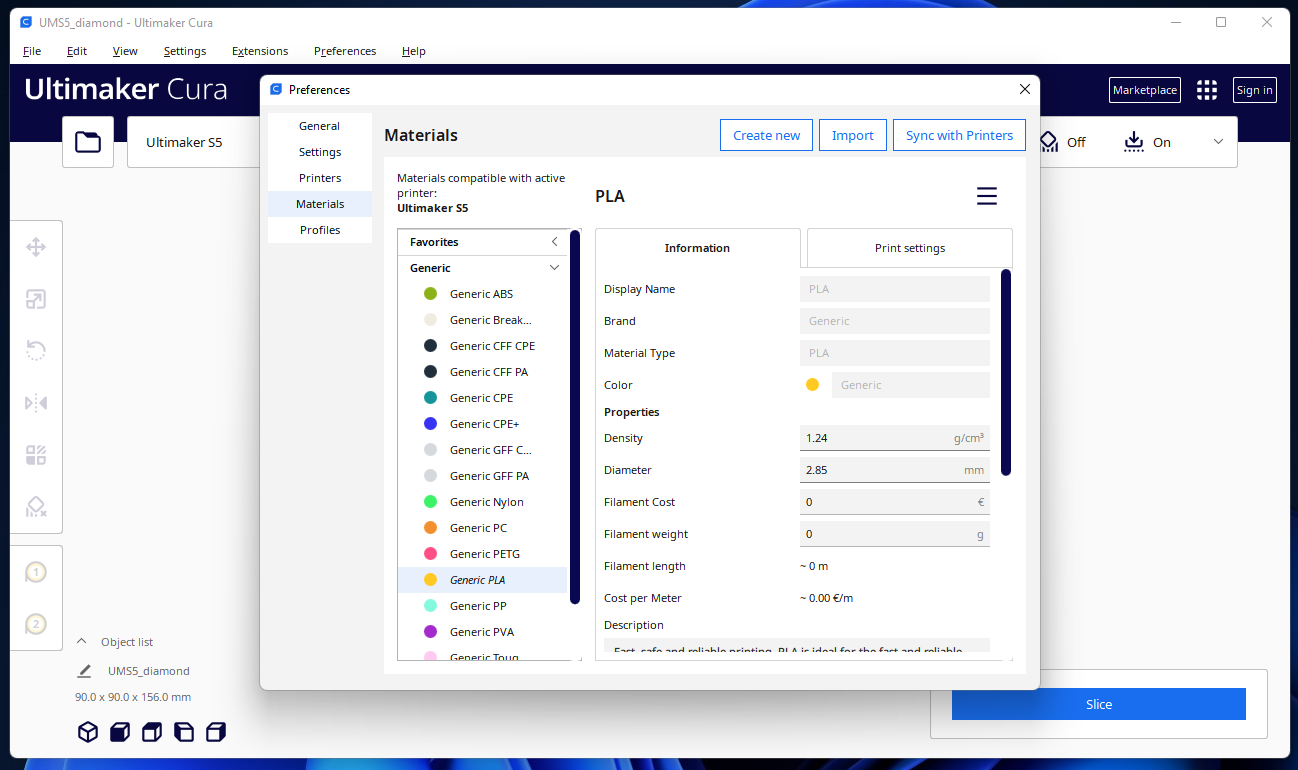Select Generic ABS material
This screenshot has height=770, width=1298.
point(482,294)
